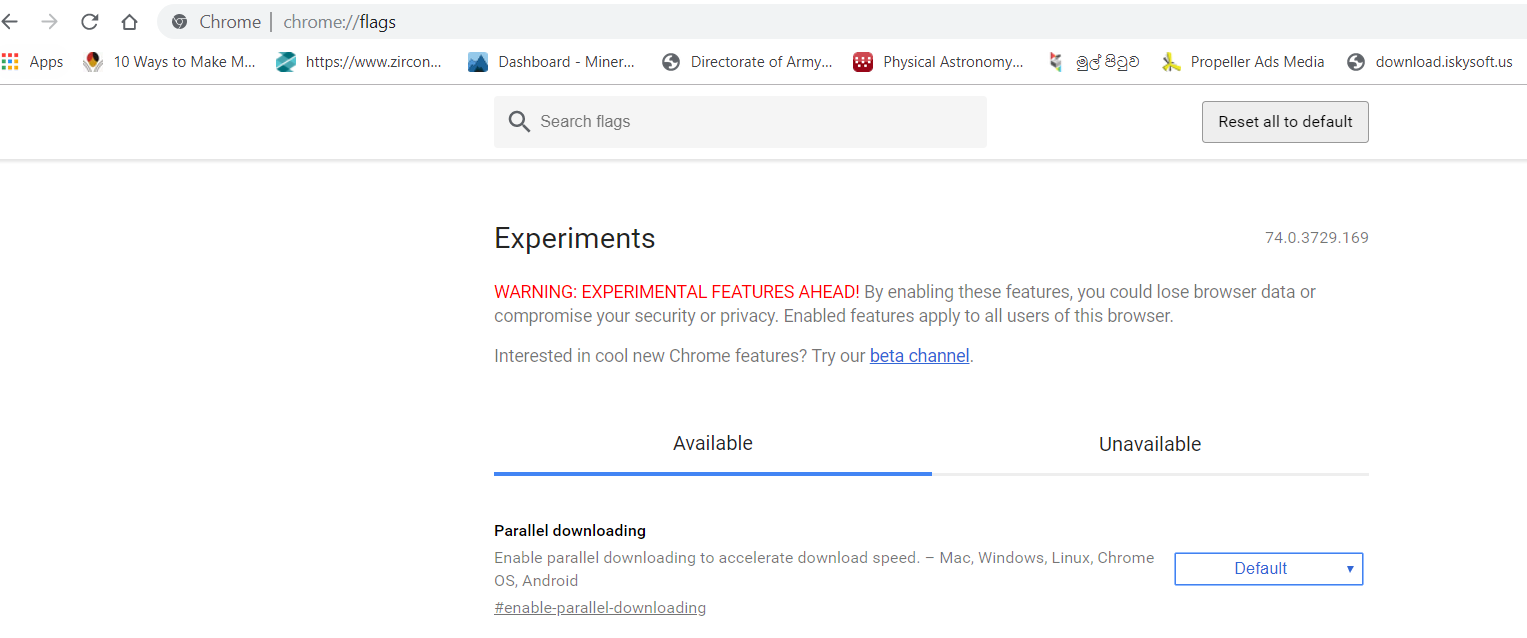The image size is (1527, 638).
Task: Click the Chrome site info icon
Action: (x=180, y=21)
